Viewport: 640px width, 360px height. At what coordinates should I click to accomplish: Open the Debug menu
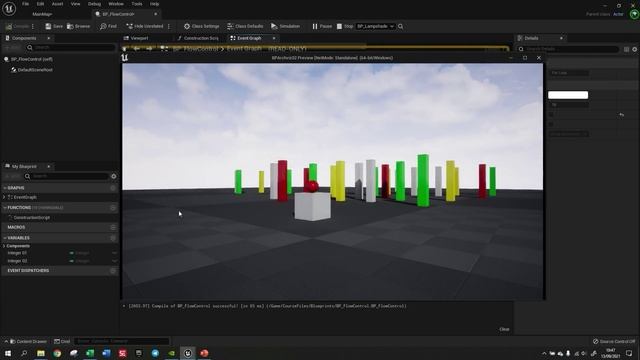tap(94, 4)
